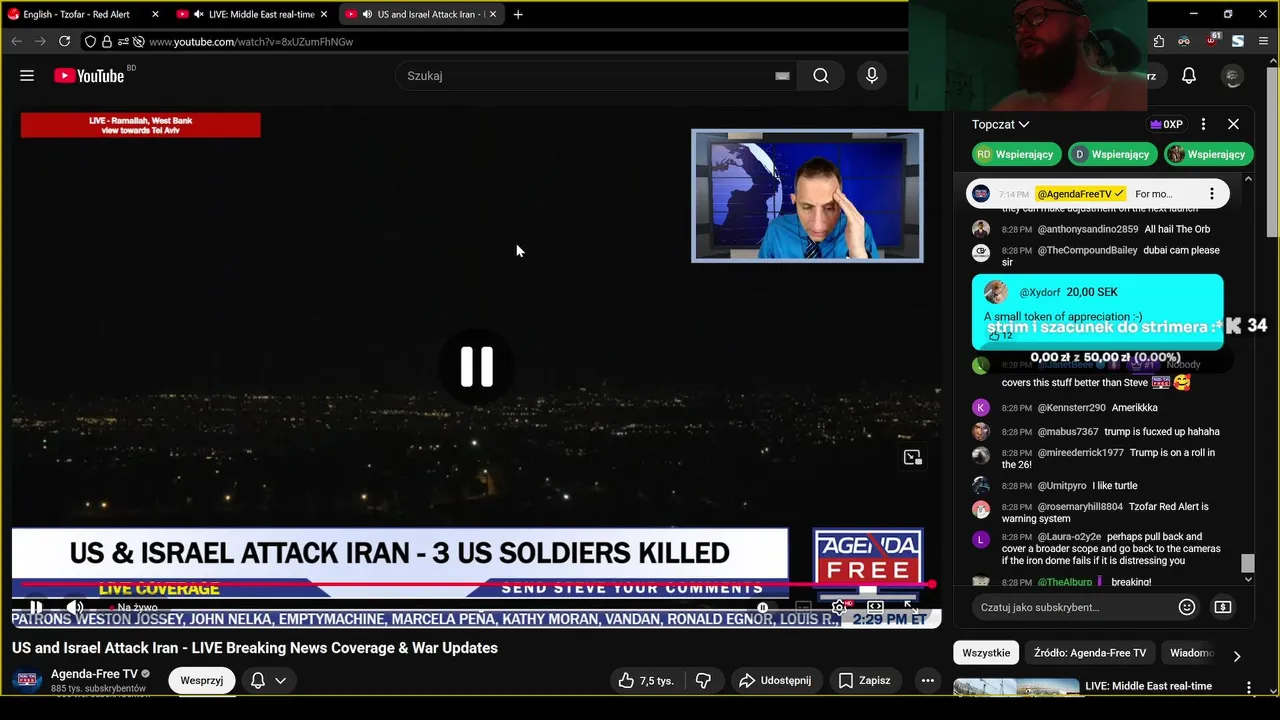1280x720 pixels.
Task: Open browser application menu
Action: [x=1263, y=41]
